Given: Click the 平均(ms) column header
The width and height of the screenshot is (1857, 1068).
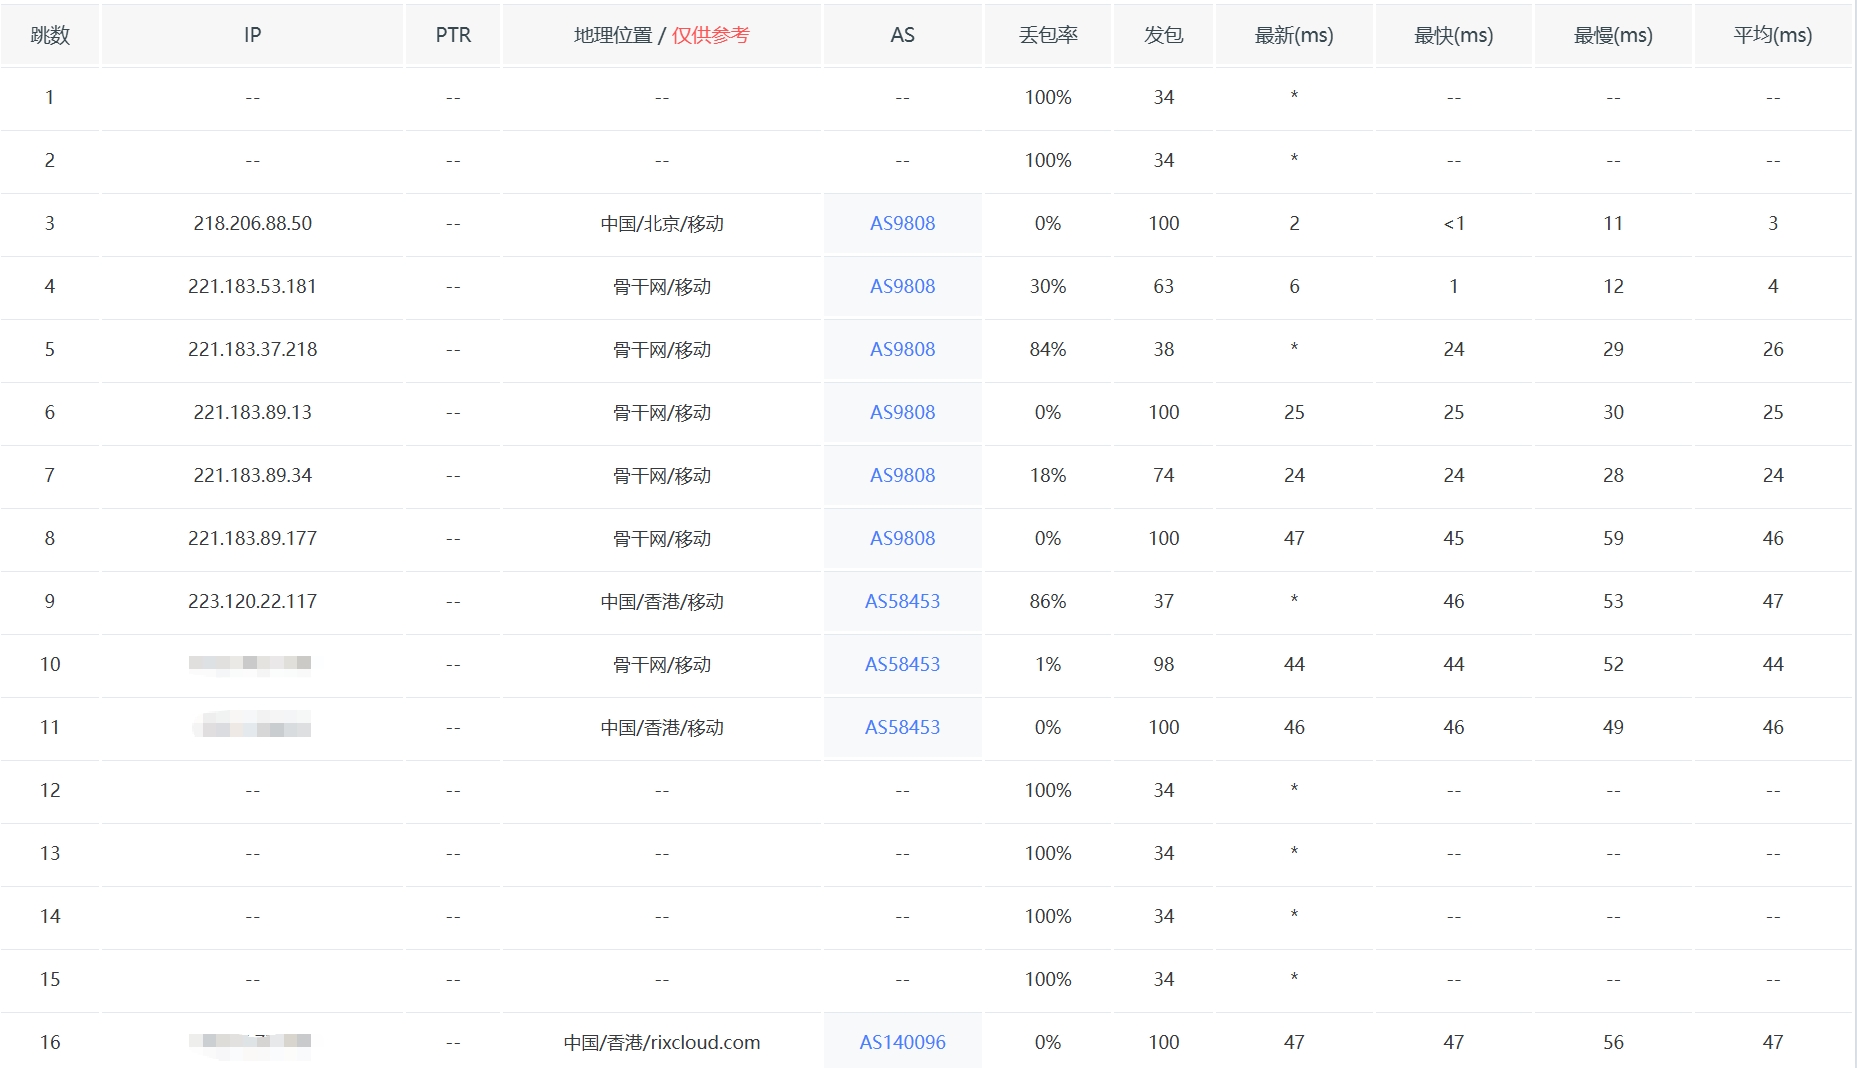Looking at the screenshot, I should coord(1772,35).
